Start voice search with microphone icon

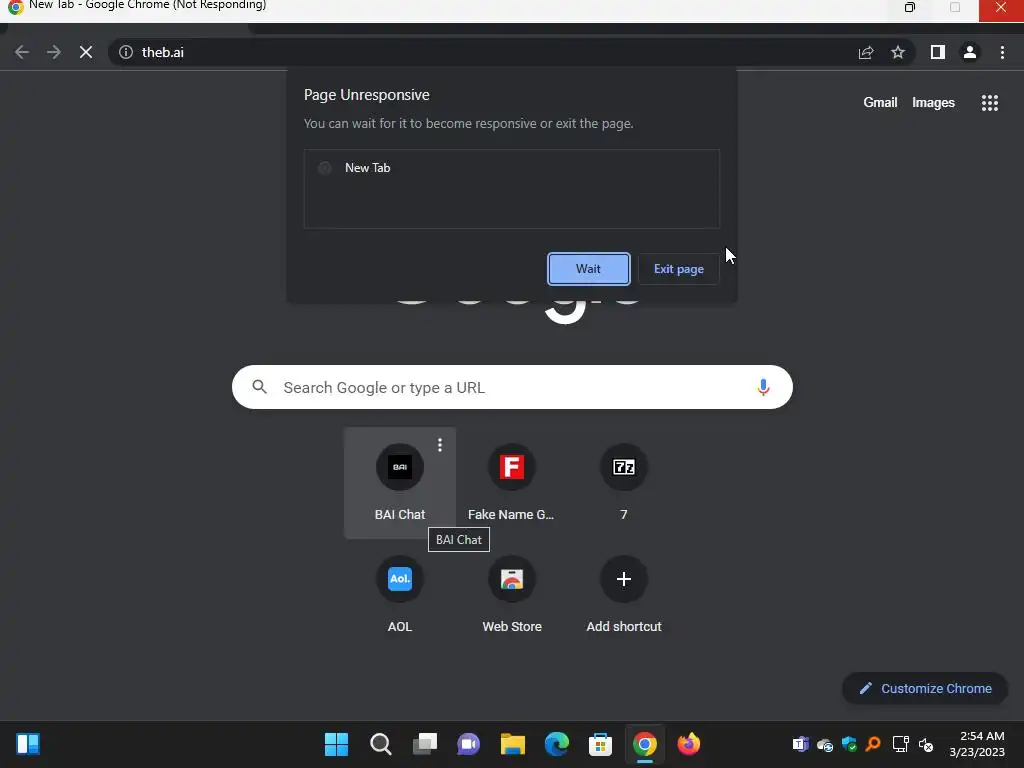763,387
